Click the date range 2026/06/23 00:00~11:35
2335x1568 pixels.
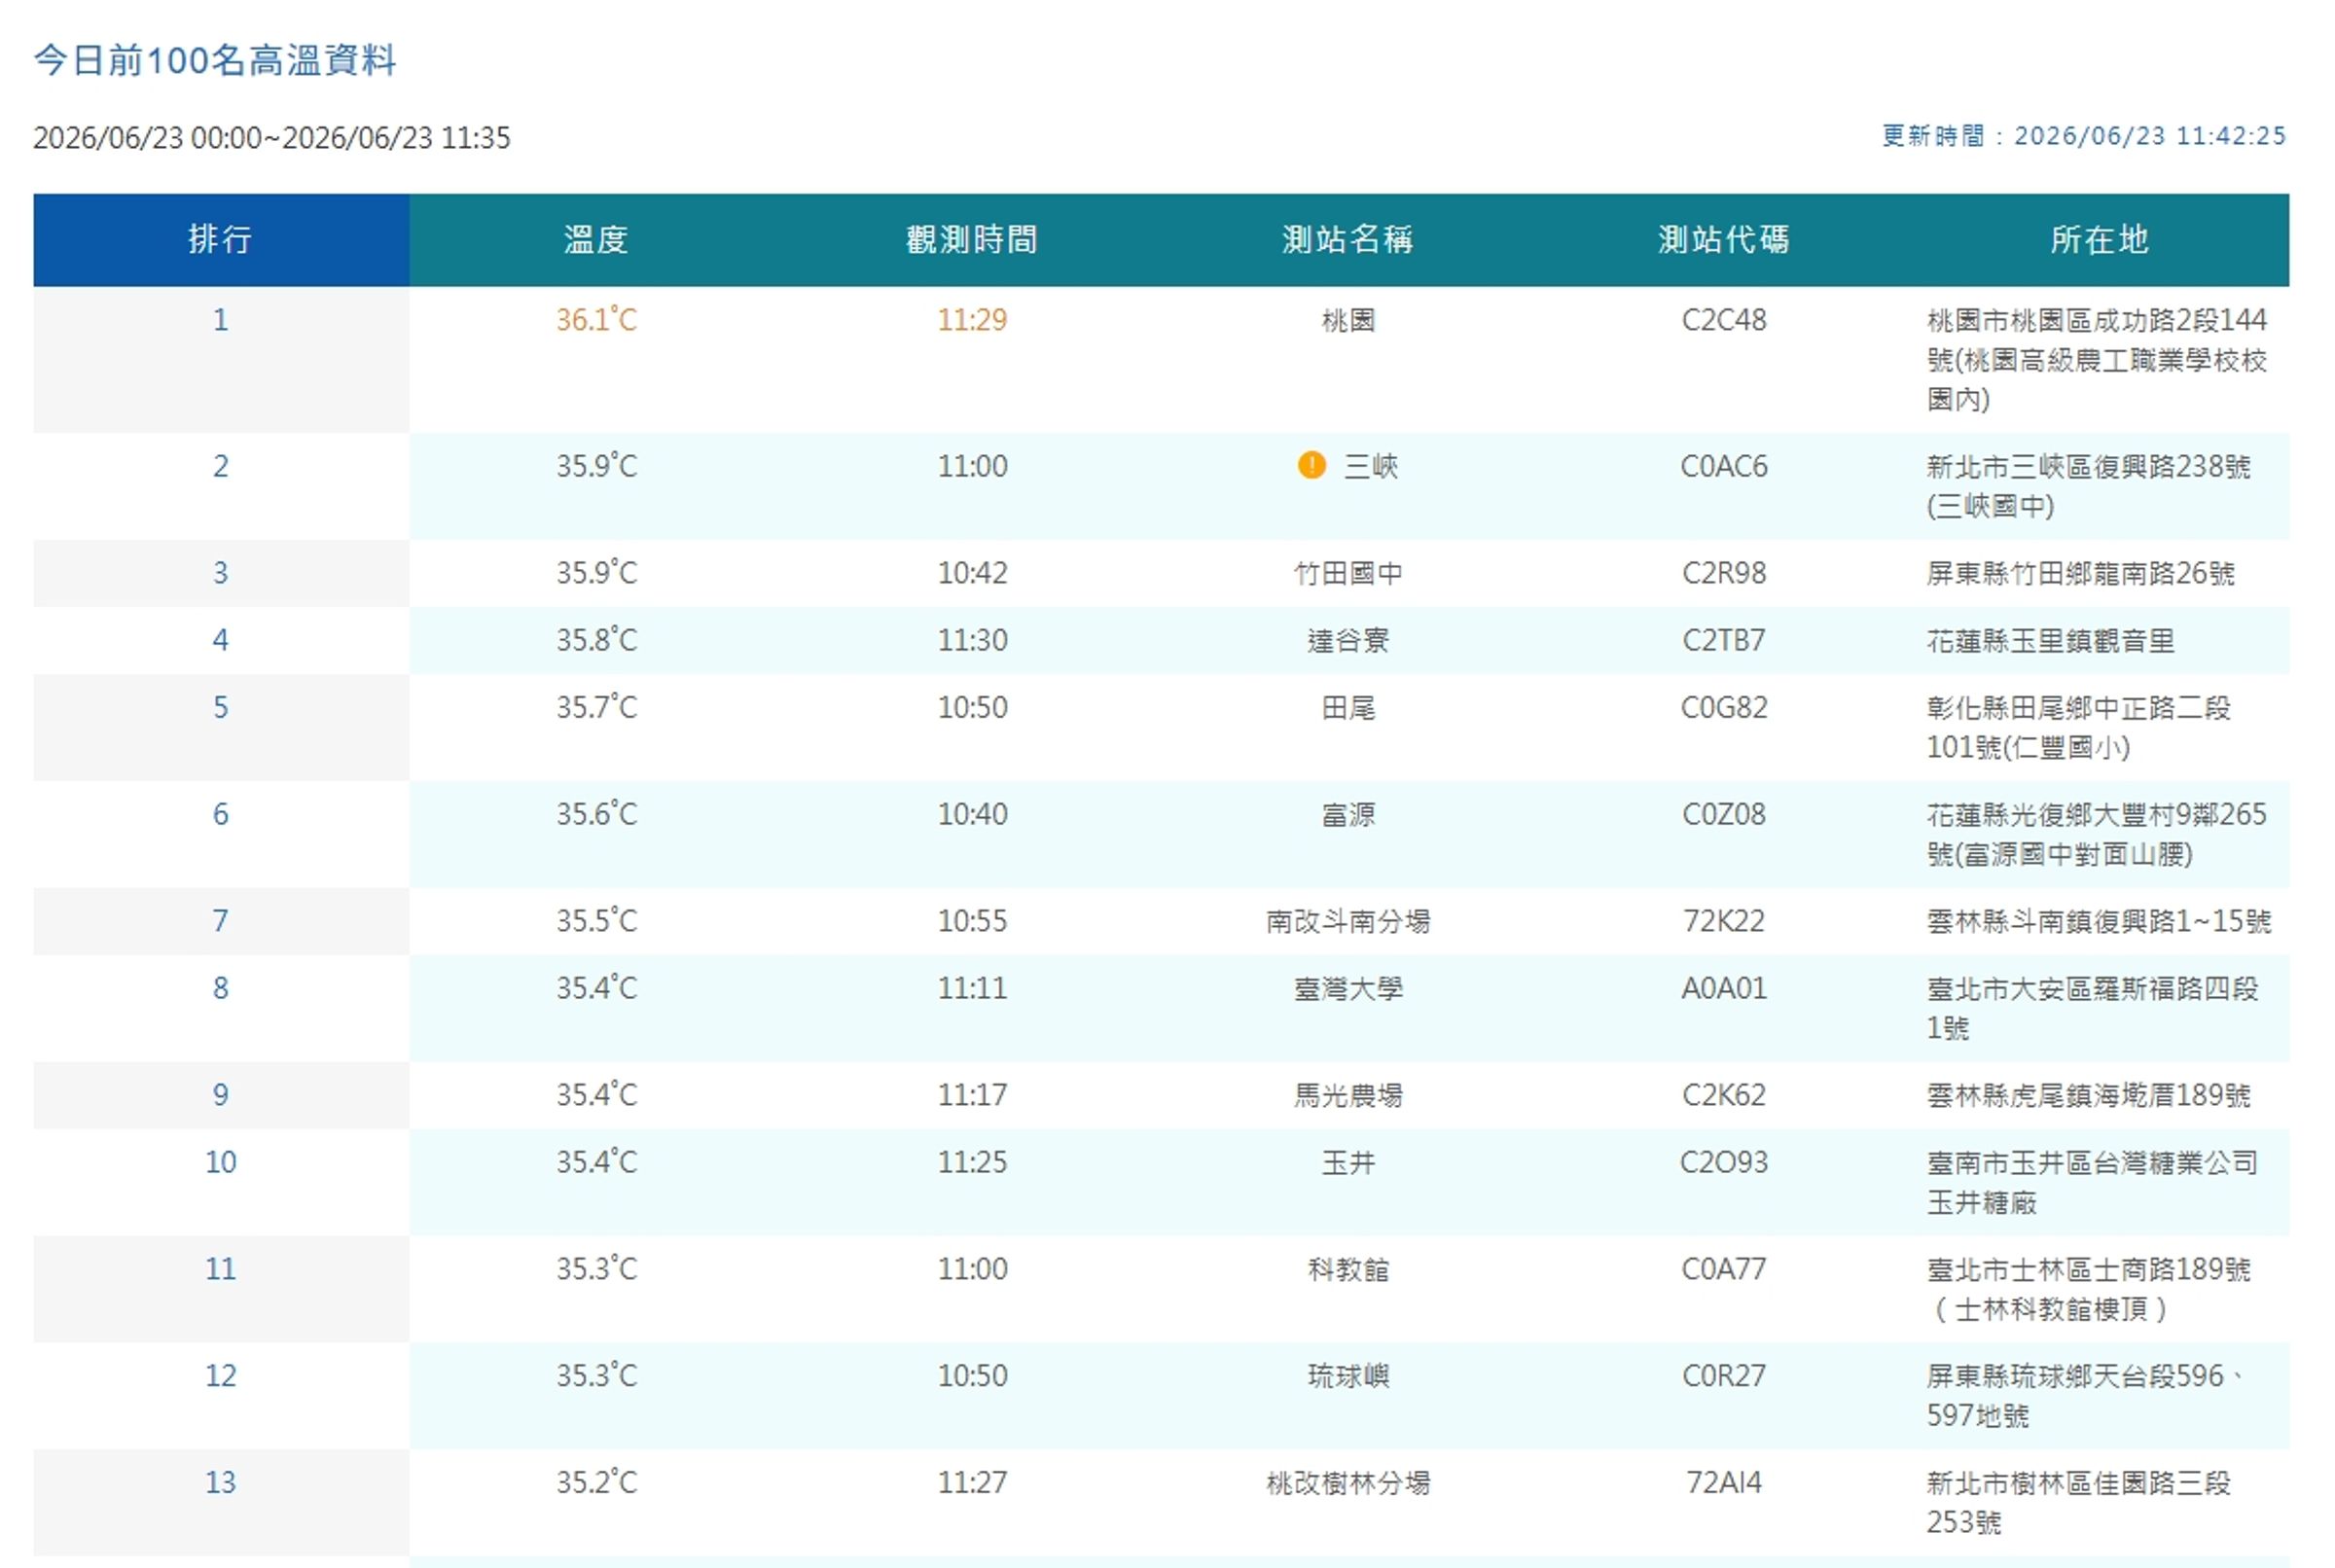coord(272,138)
